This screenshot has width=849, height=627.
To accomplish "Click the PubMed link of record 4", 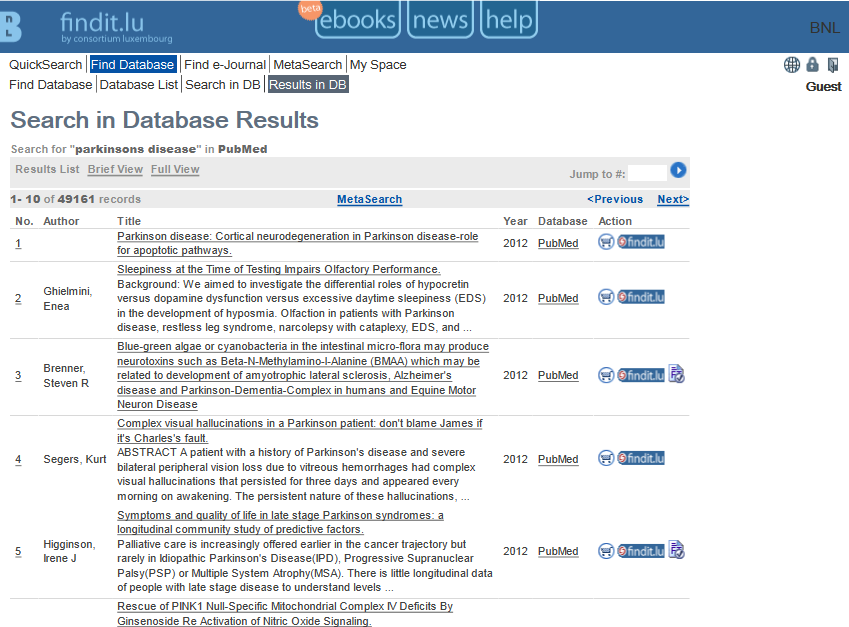I will click(x=558, y=459).
